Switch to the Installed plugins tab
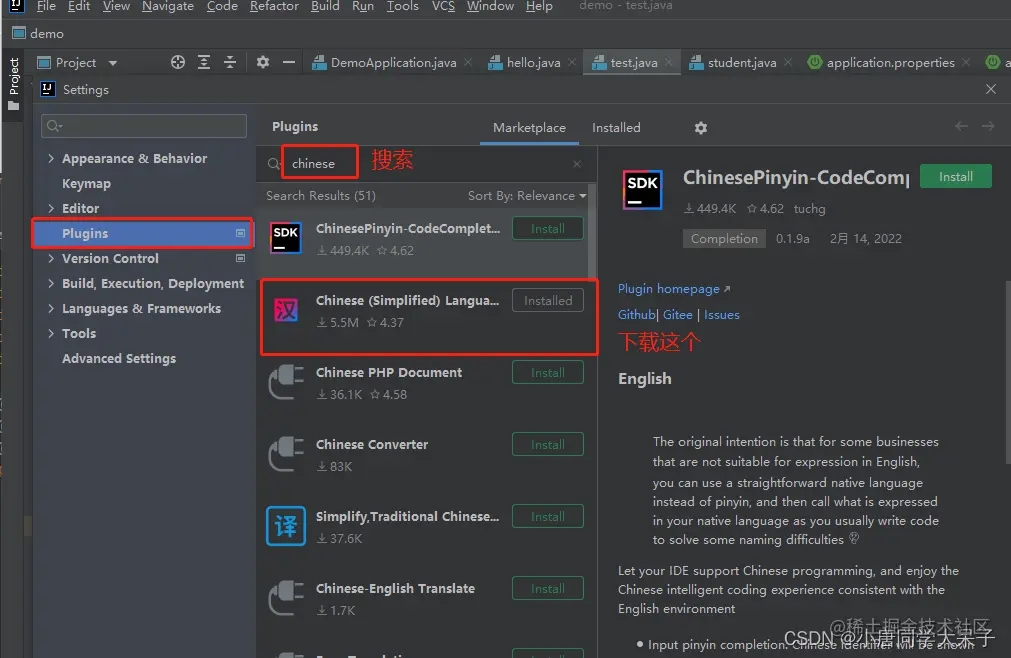 pos(616,128)
